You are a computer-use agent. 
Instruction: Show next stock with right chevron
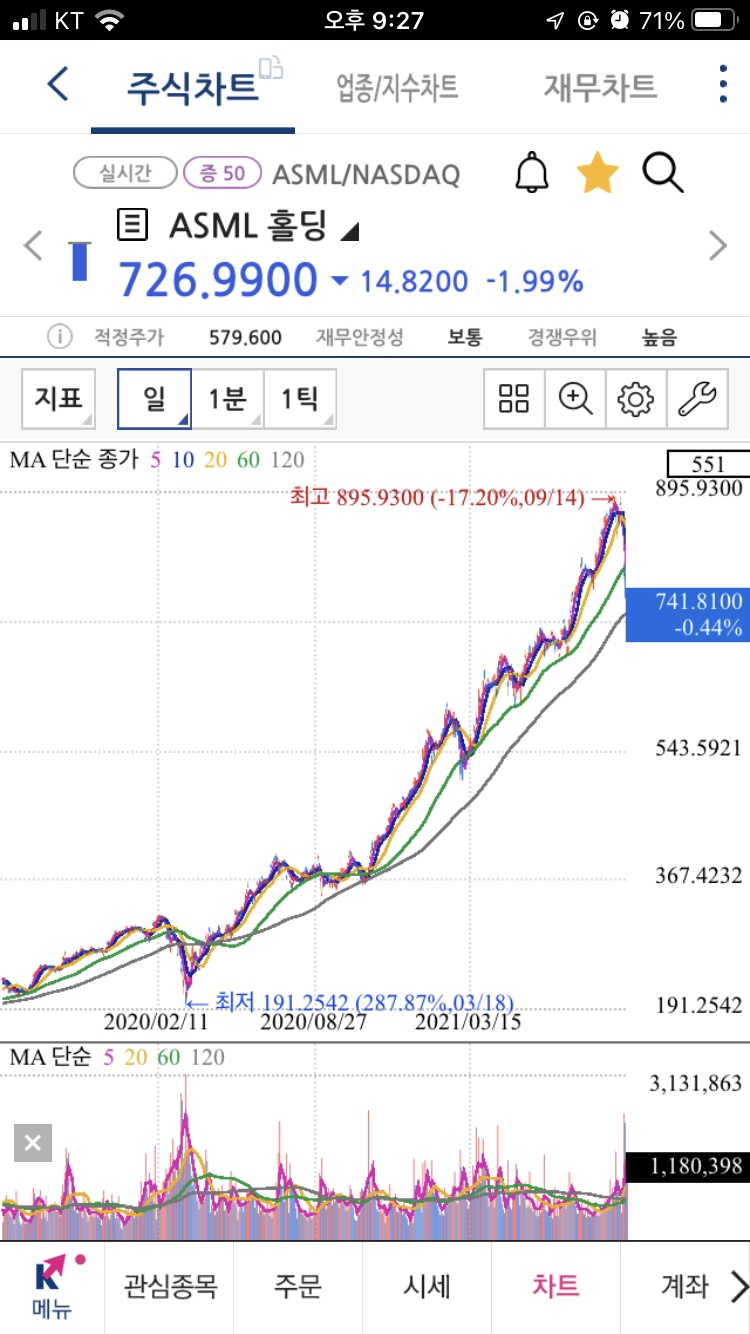coord(717,245)
